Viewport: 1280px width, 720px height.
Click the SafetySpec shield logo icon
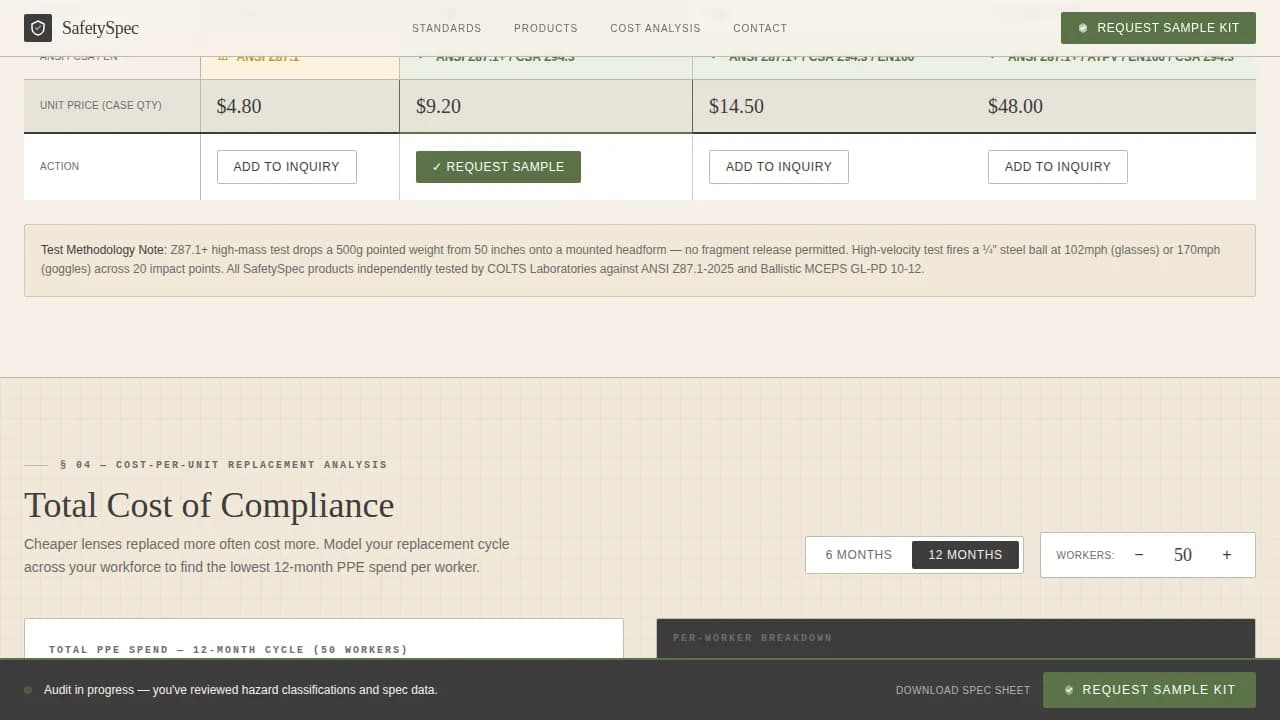38,28
